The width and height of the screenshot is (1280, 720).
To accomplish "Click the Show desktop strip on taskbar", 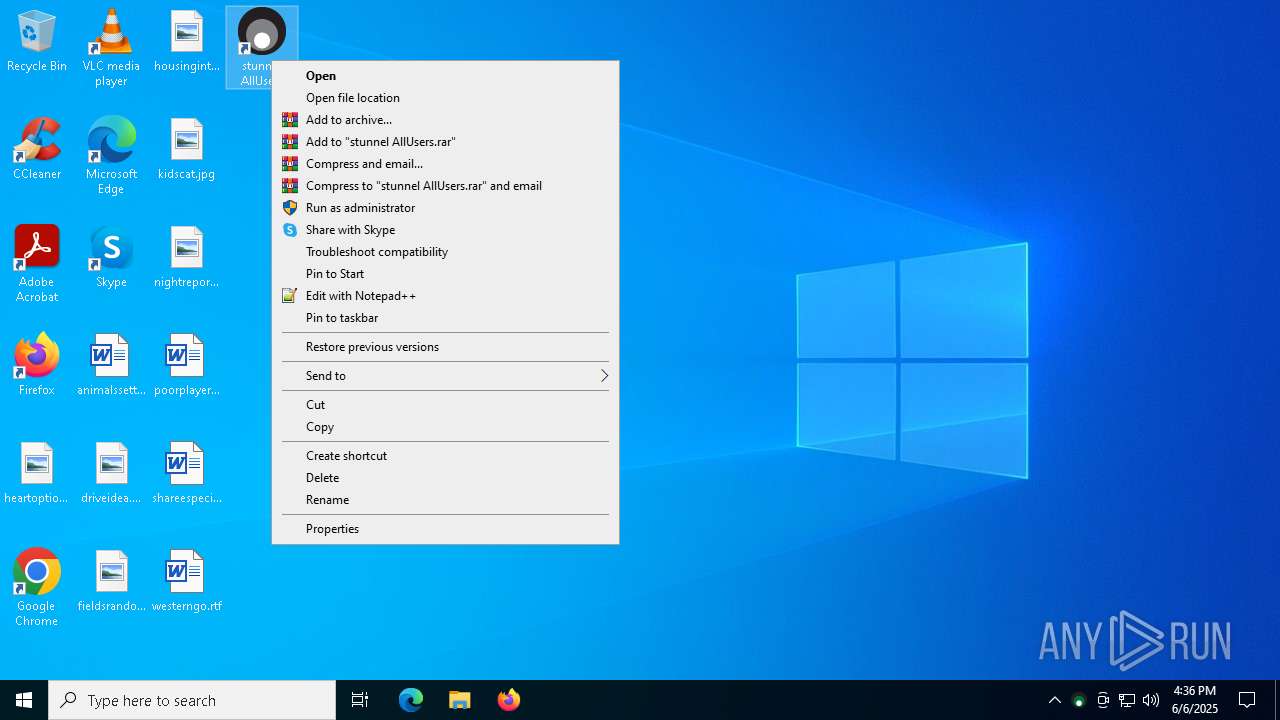I will pyautogui.click(x=1277, y=700).
